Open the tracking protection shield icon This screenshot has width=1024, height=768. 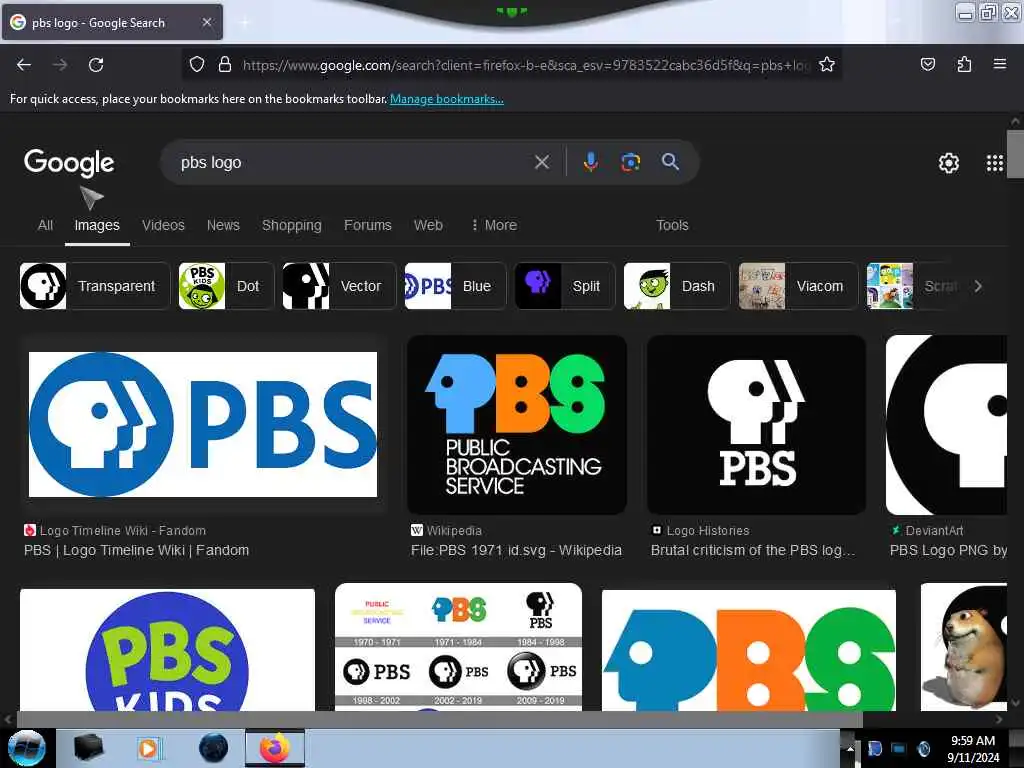[197, 65]
